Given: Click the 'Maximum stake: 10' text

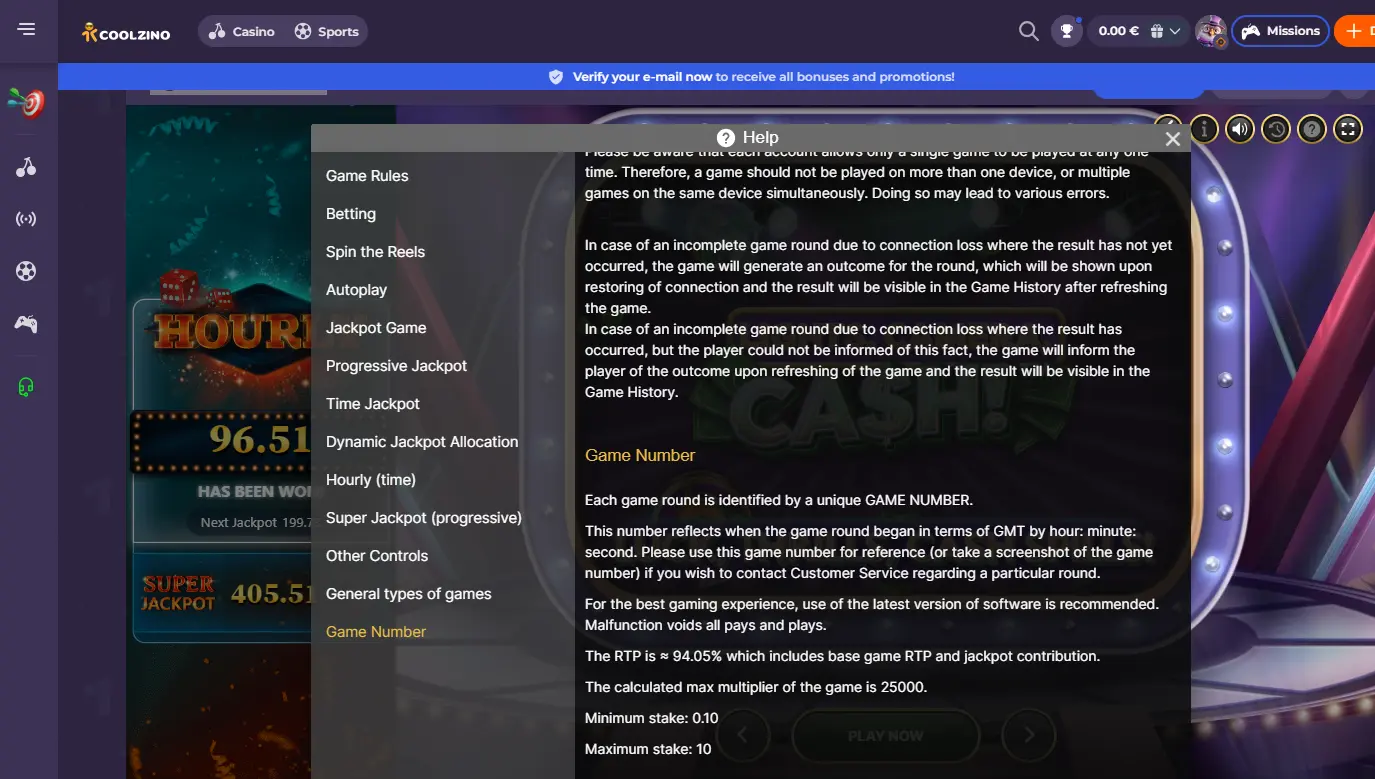Looking at the screenshot, I should [648, 749].
